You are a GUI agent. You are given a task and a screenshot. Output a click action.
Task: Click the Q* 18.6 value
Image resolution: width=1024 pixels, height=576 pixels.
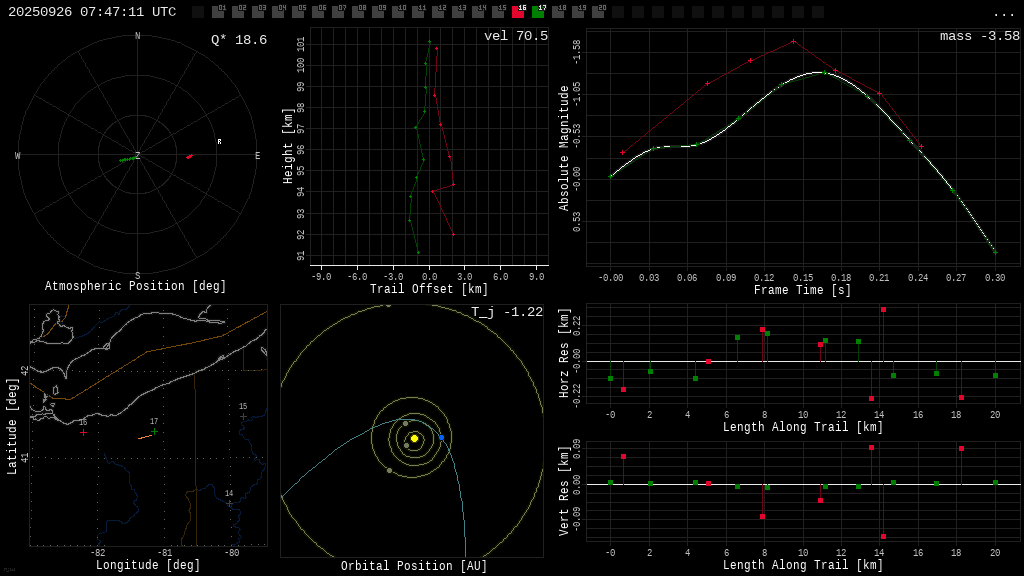click(x=239, y=40)
